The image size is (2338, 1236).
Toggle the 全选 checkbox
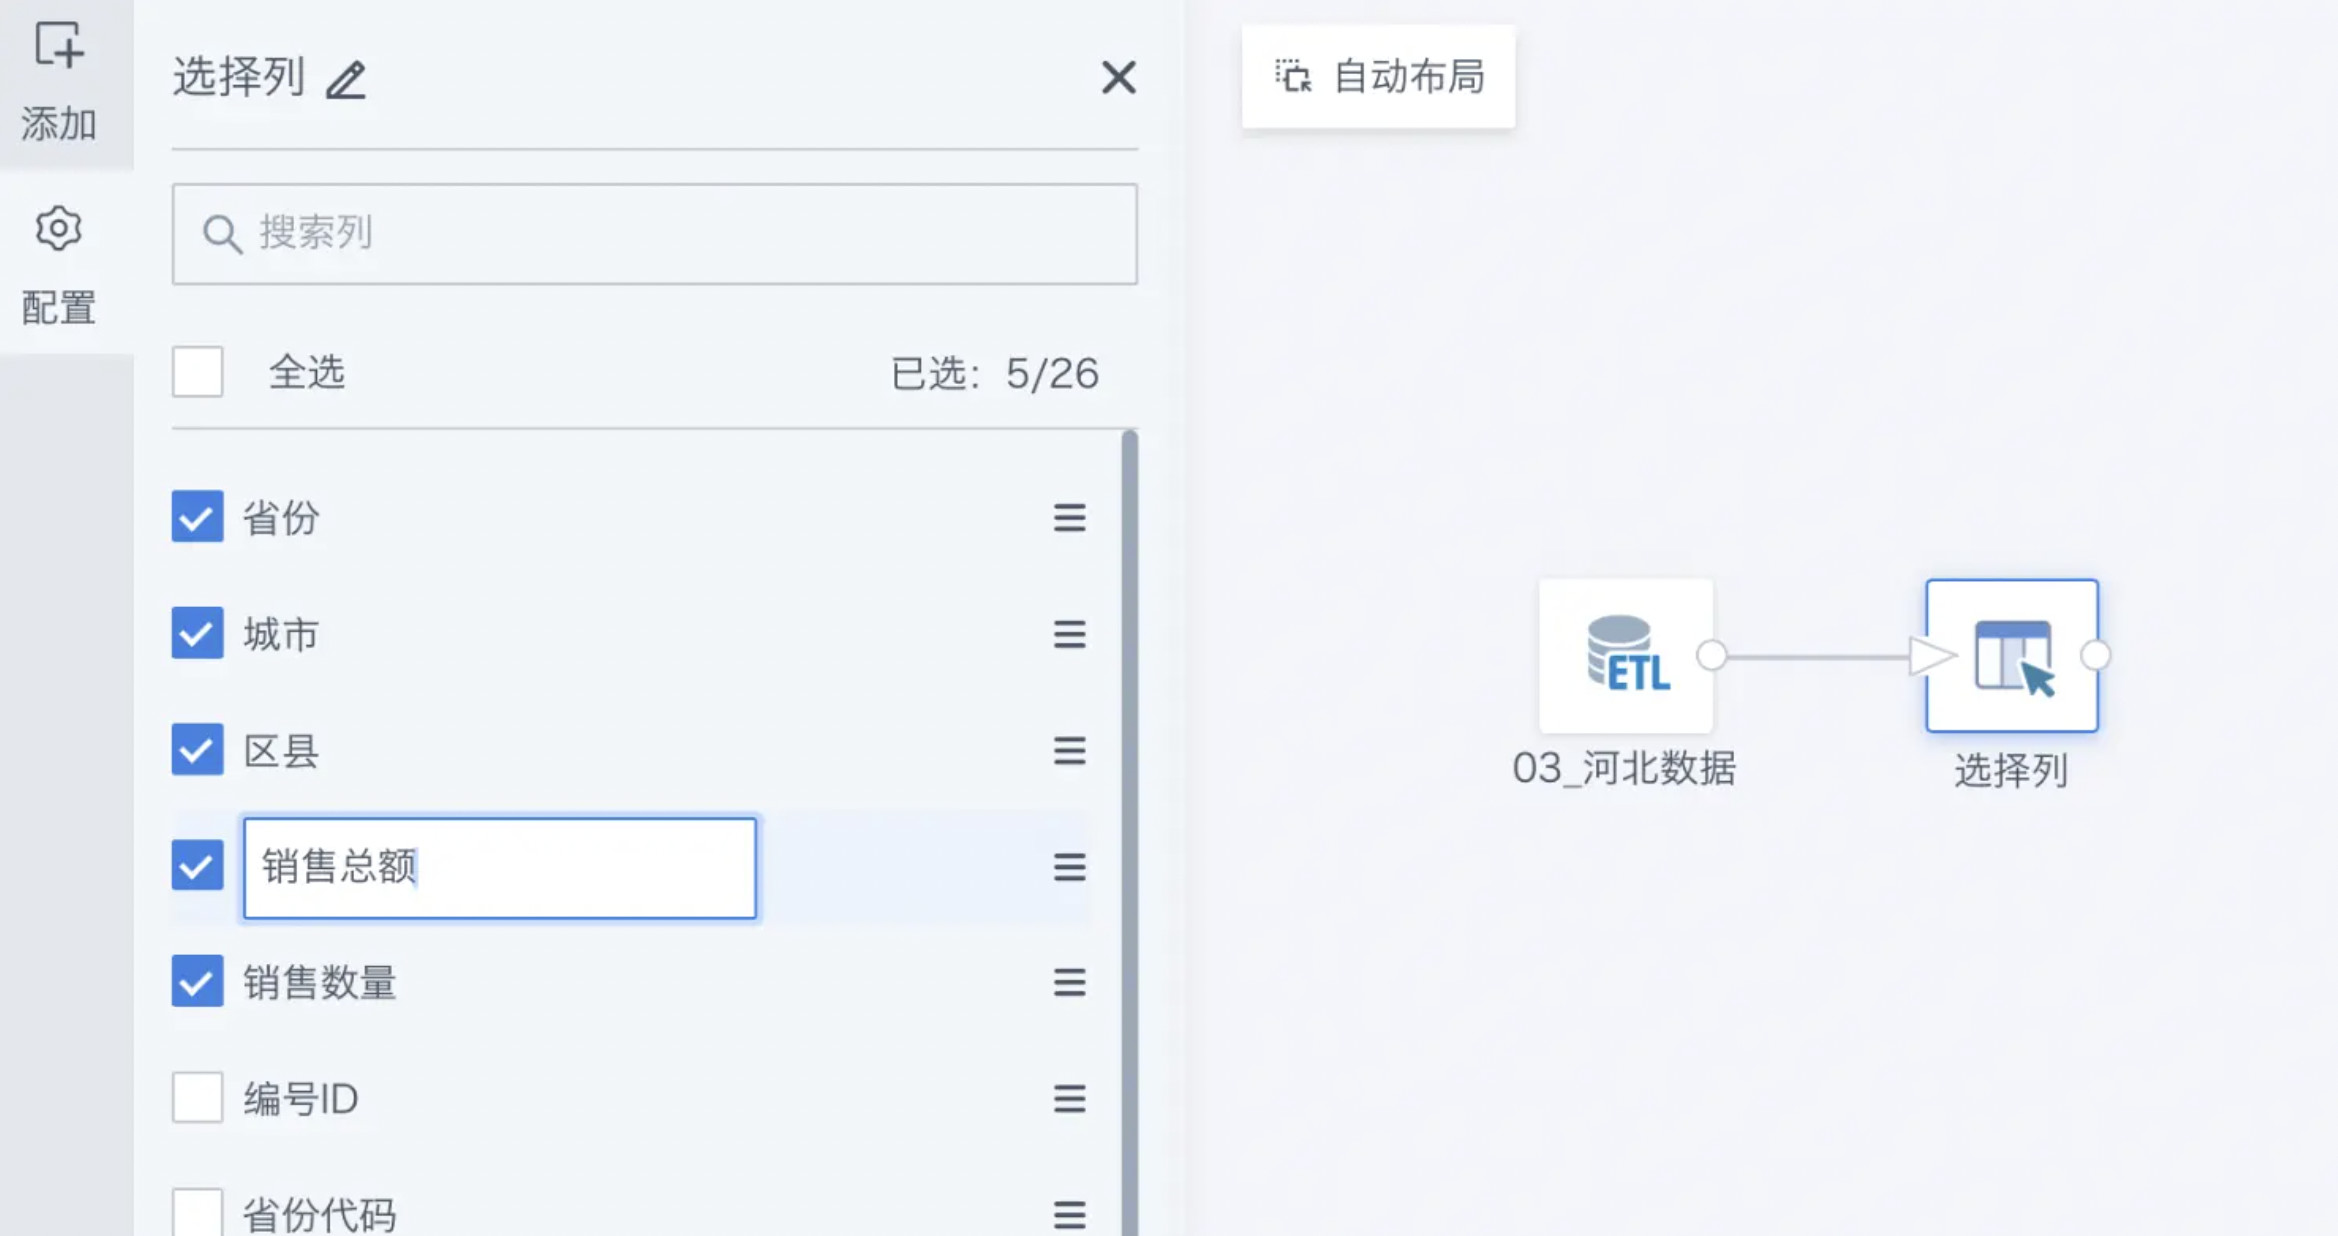tap(197, 372)
